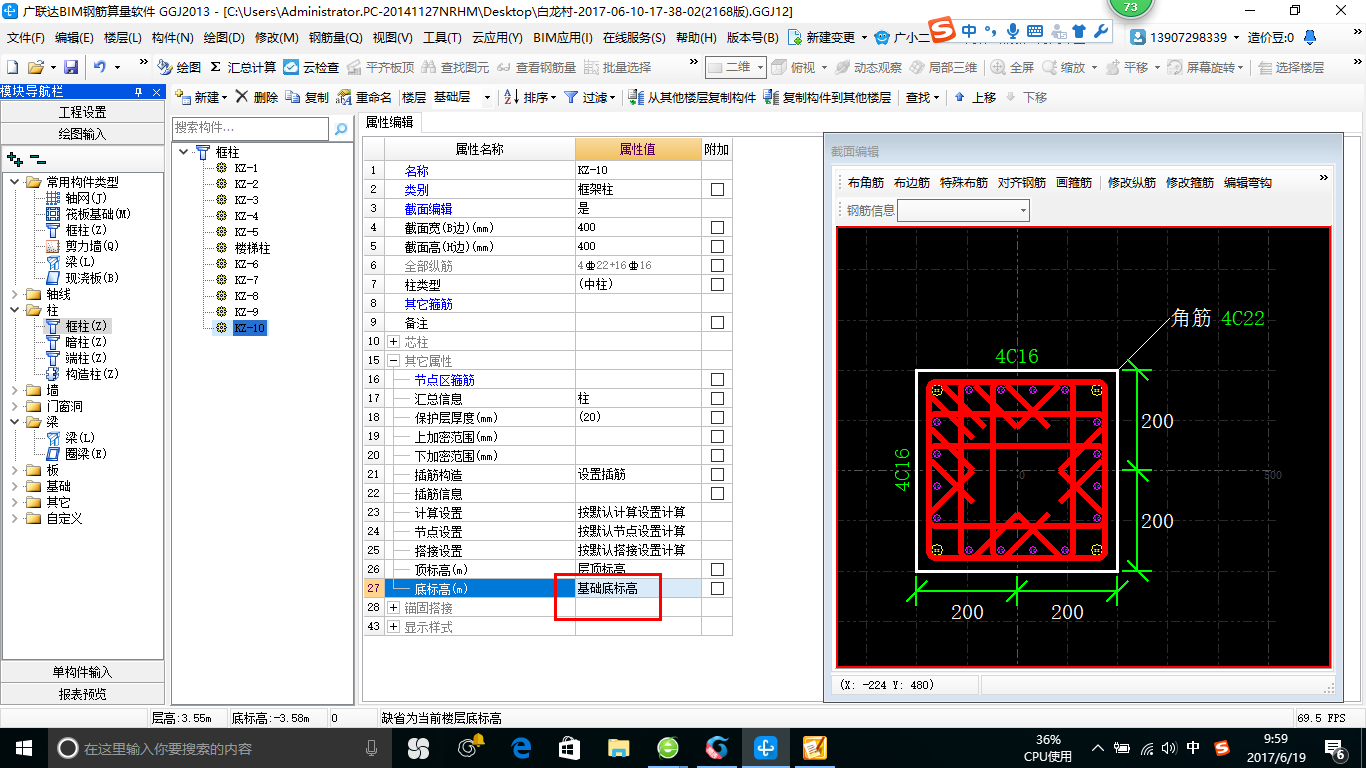Move the component up with 上移
The width and height of the screenshot is (1366, 768).
point(975,97)
